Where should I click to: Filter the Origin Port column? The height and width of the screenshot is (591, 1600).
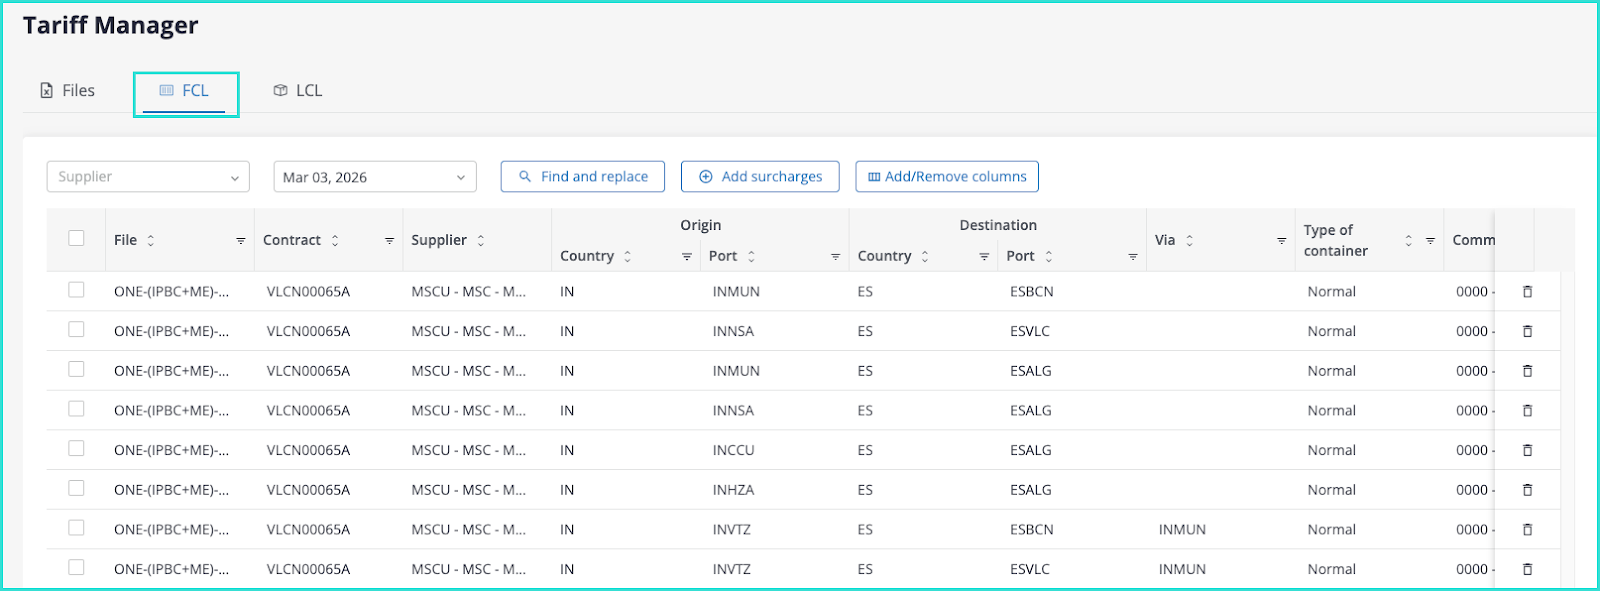point(835,257)
